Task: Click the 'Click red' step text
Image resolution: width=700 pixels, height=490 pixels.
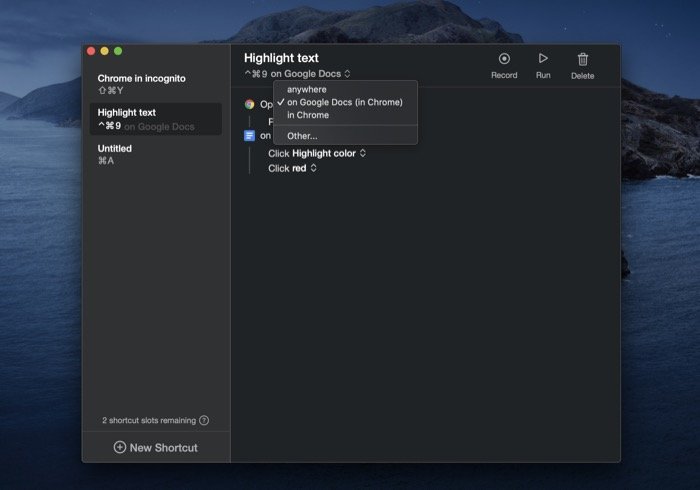Action: [x=287, y=168]
